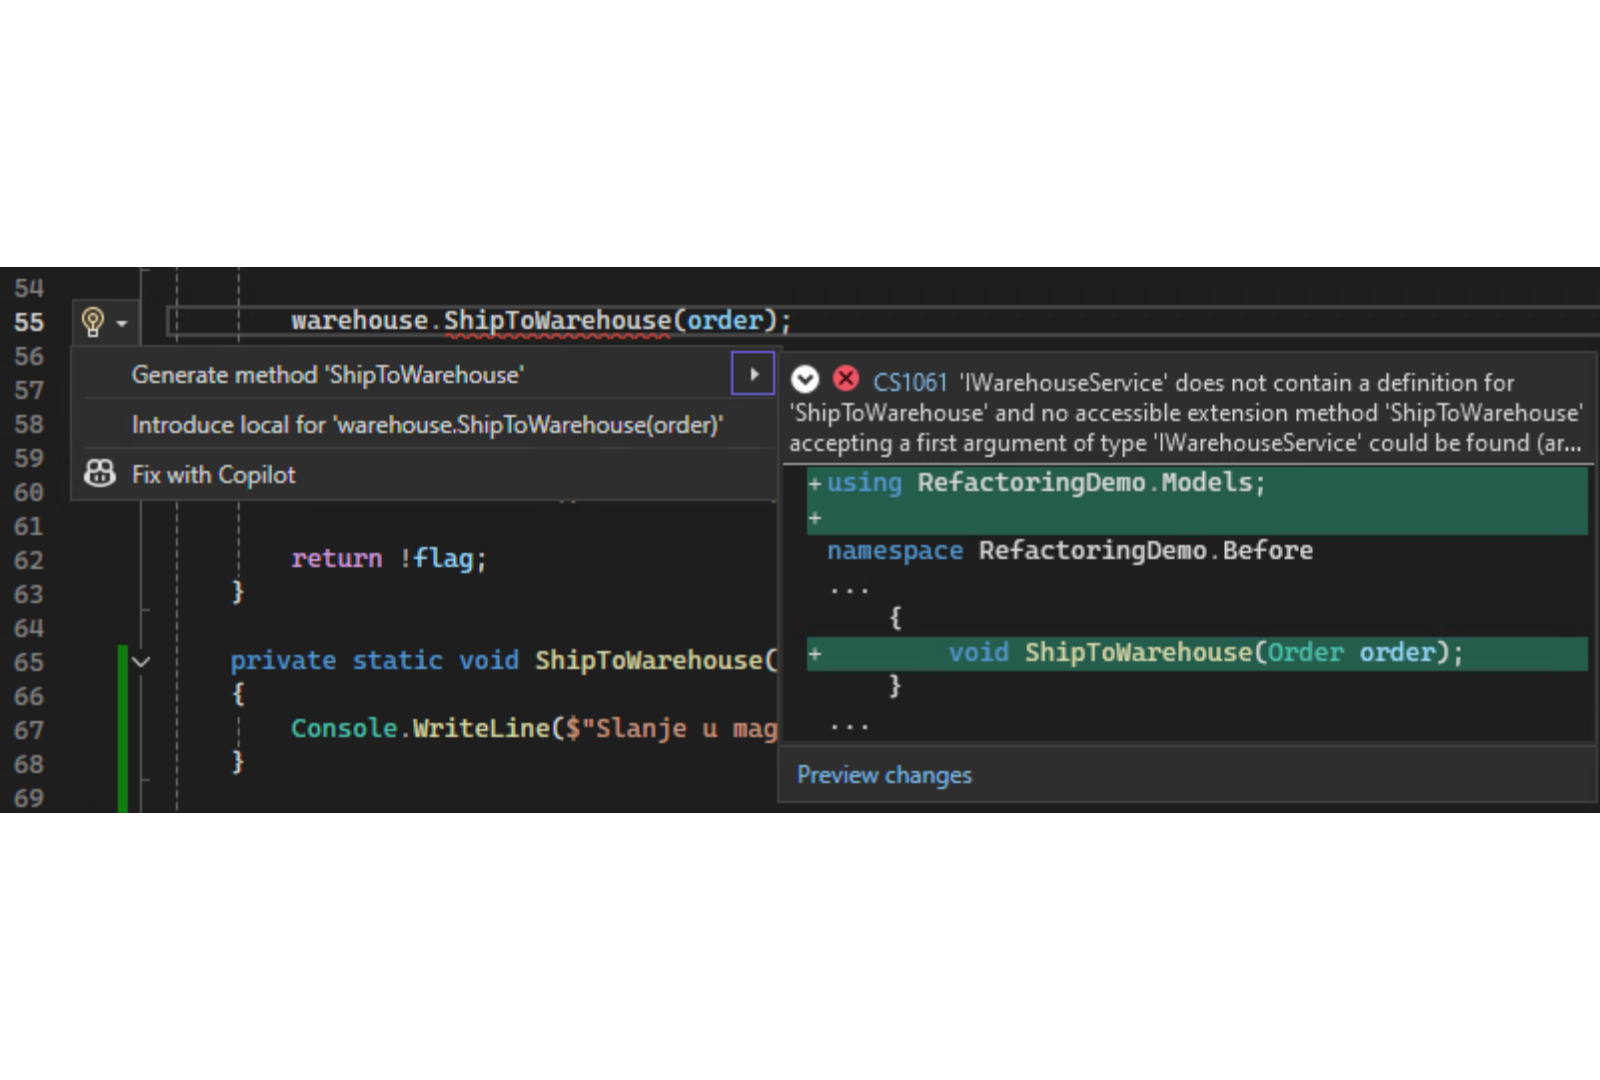Click 'namespace RefactoringDemo.Before' in preview
The image size is (1600, 1080).
1069,551
